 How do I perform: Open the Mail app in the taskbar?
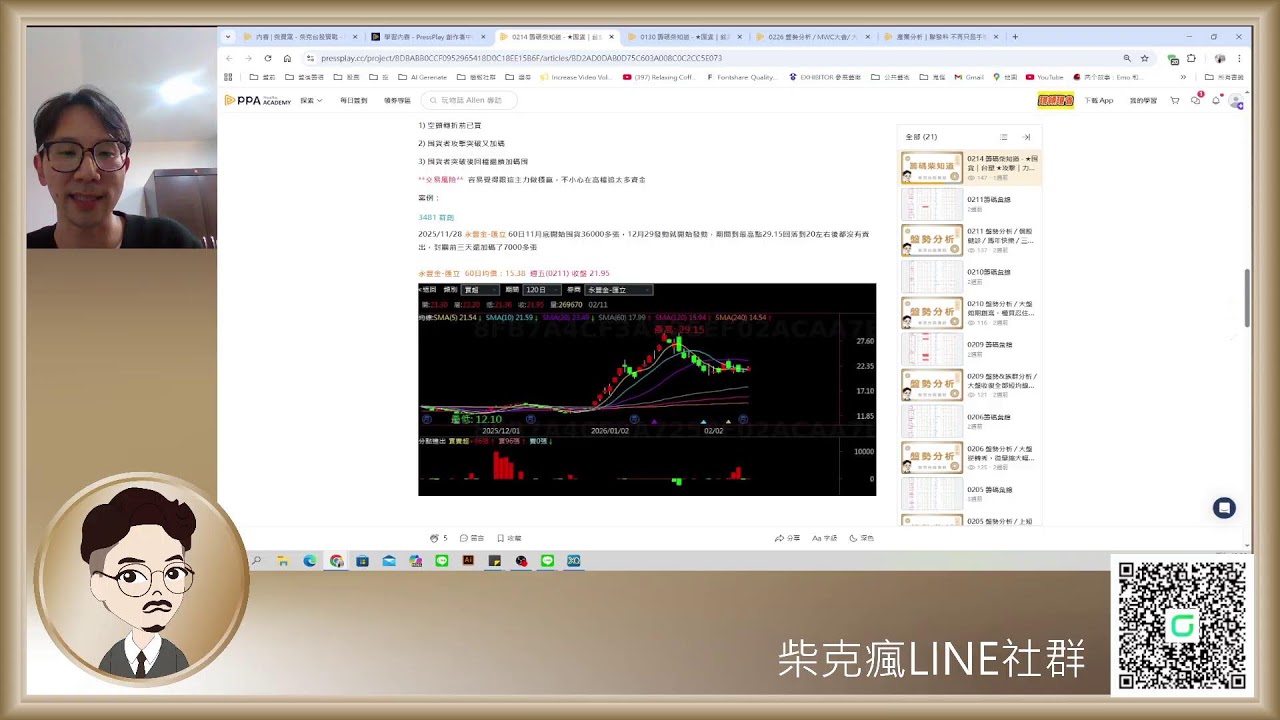click(x=389, y=561)
